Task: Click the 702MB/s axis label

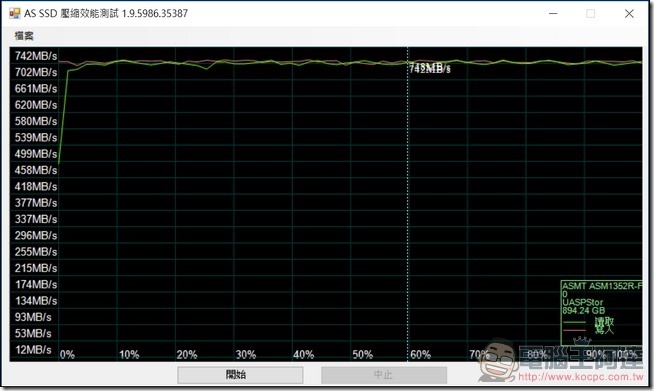Action: coord(36,72)
